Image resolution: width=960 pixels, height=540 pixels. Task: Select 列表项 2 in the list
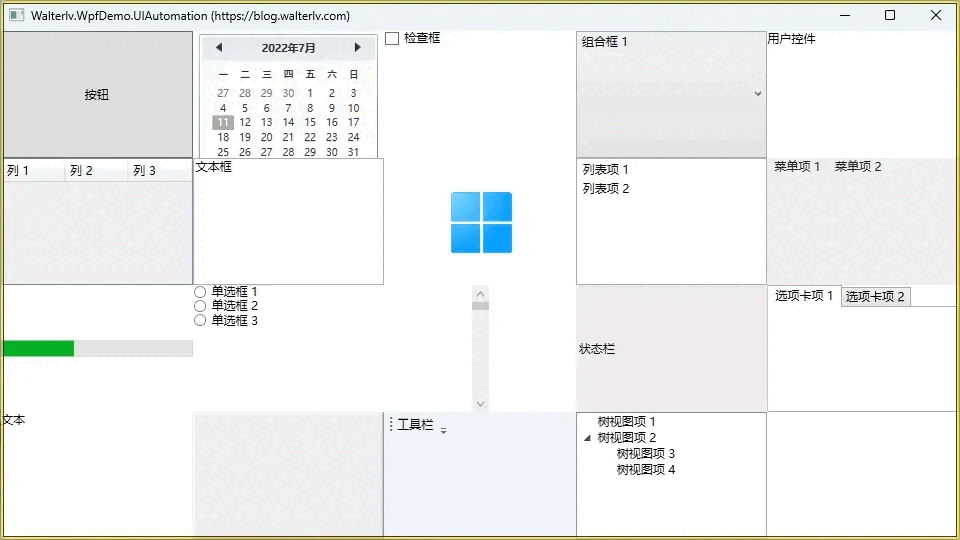(606, 189)
